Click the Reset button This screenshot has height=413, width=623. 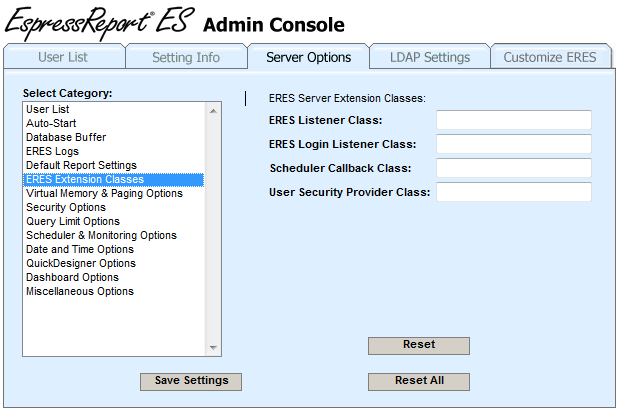[x=419, y=345]
